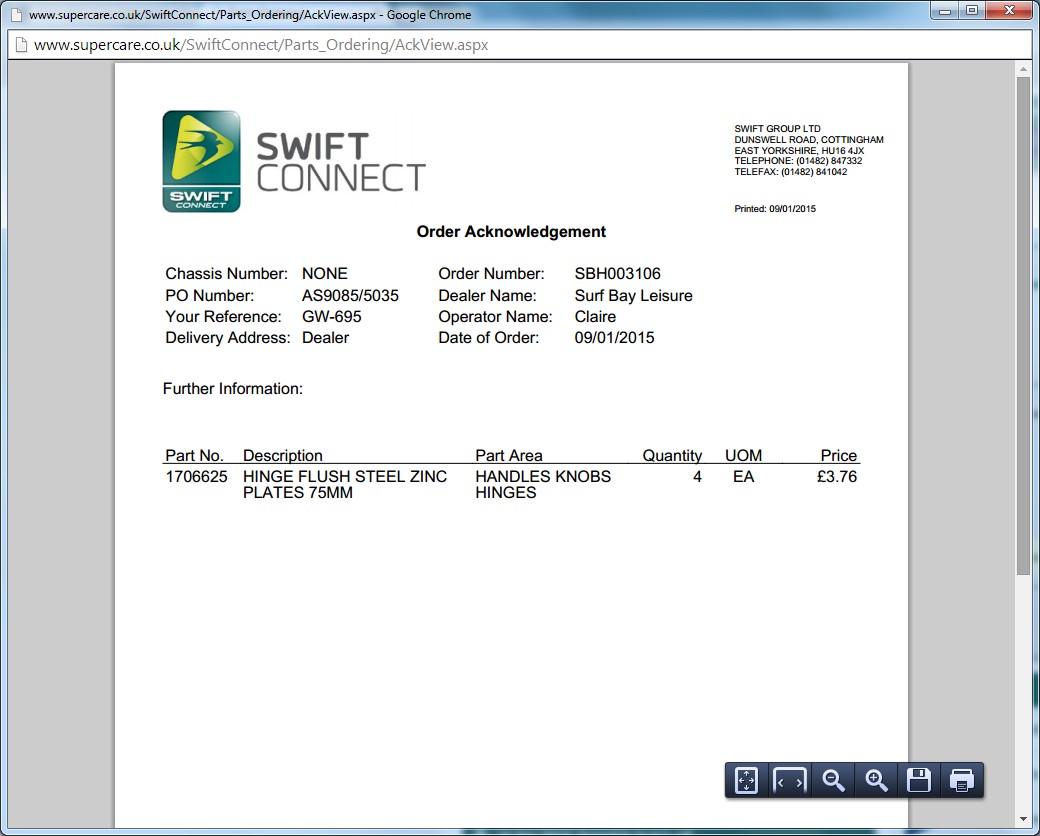Zoom out using the magnifier minus icon
The height and width of the screenshot is (836, 1040).
(833, 780)
